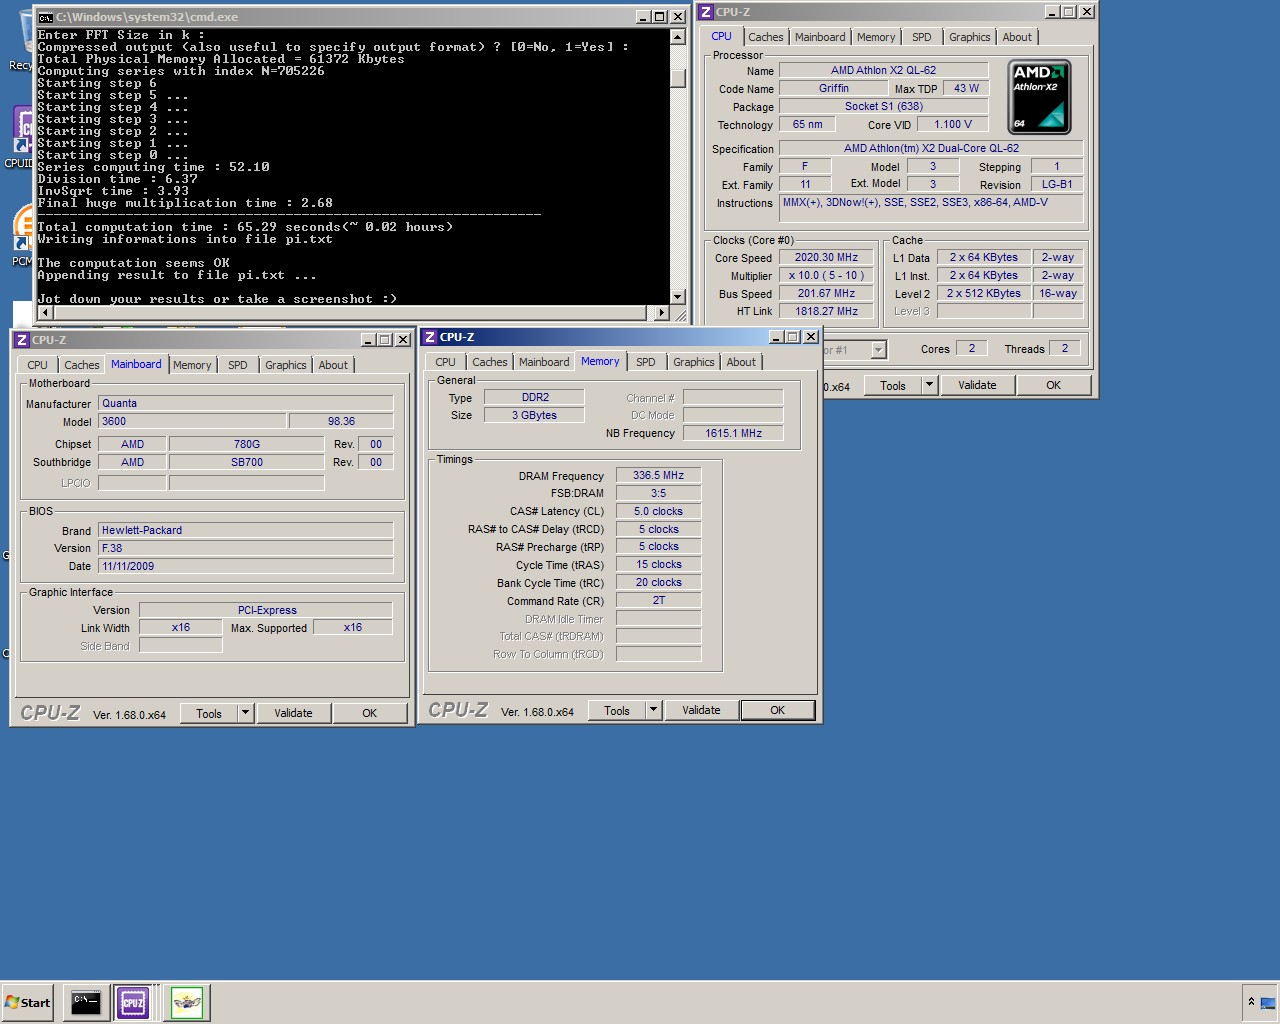Select CPU tab in Mainboard window
The width and height of the screenshot is (1280, 1024).
[x=38, y=365]
